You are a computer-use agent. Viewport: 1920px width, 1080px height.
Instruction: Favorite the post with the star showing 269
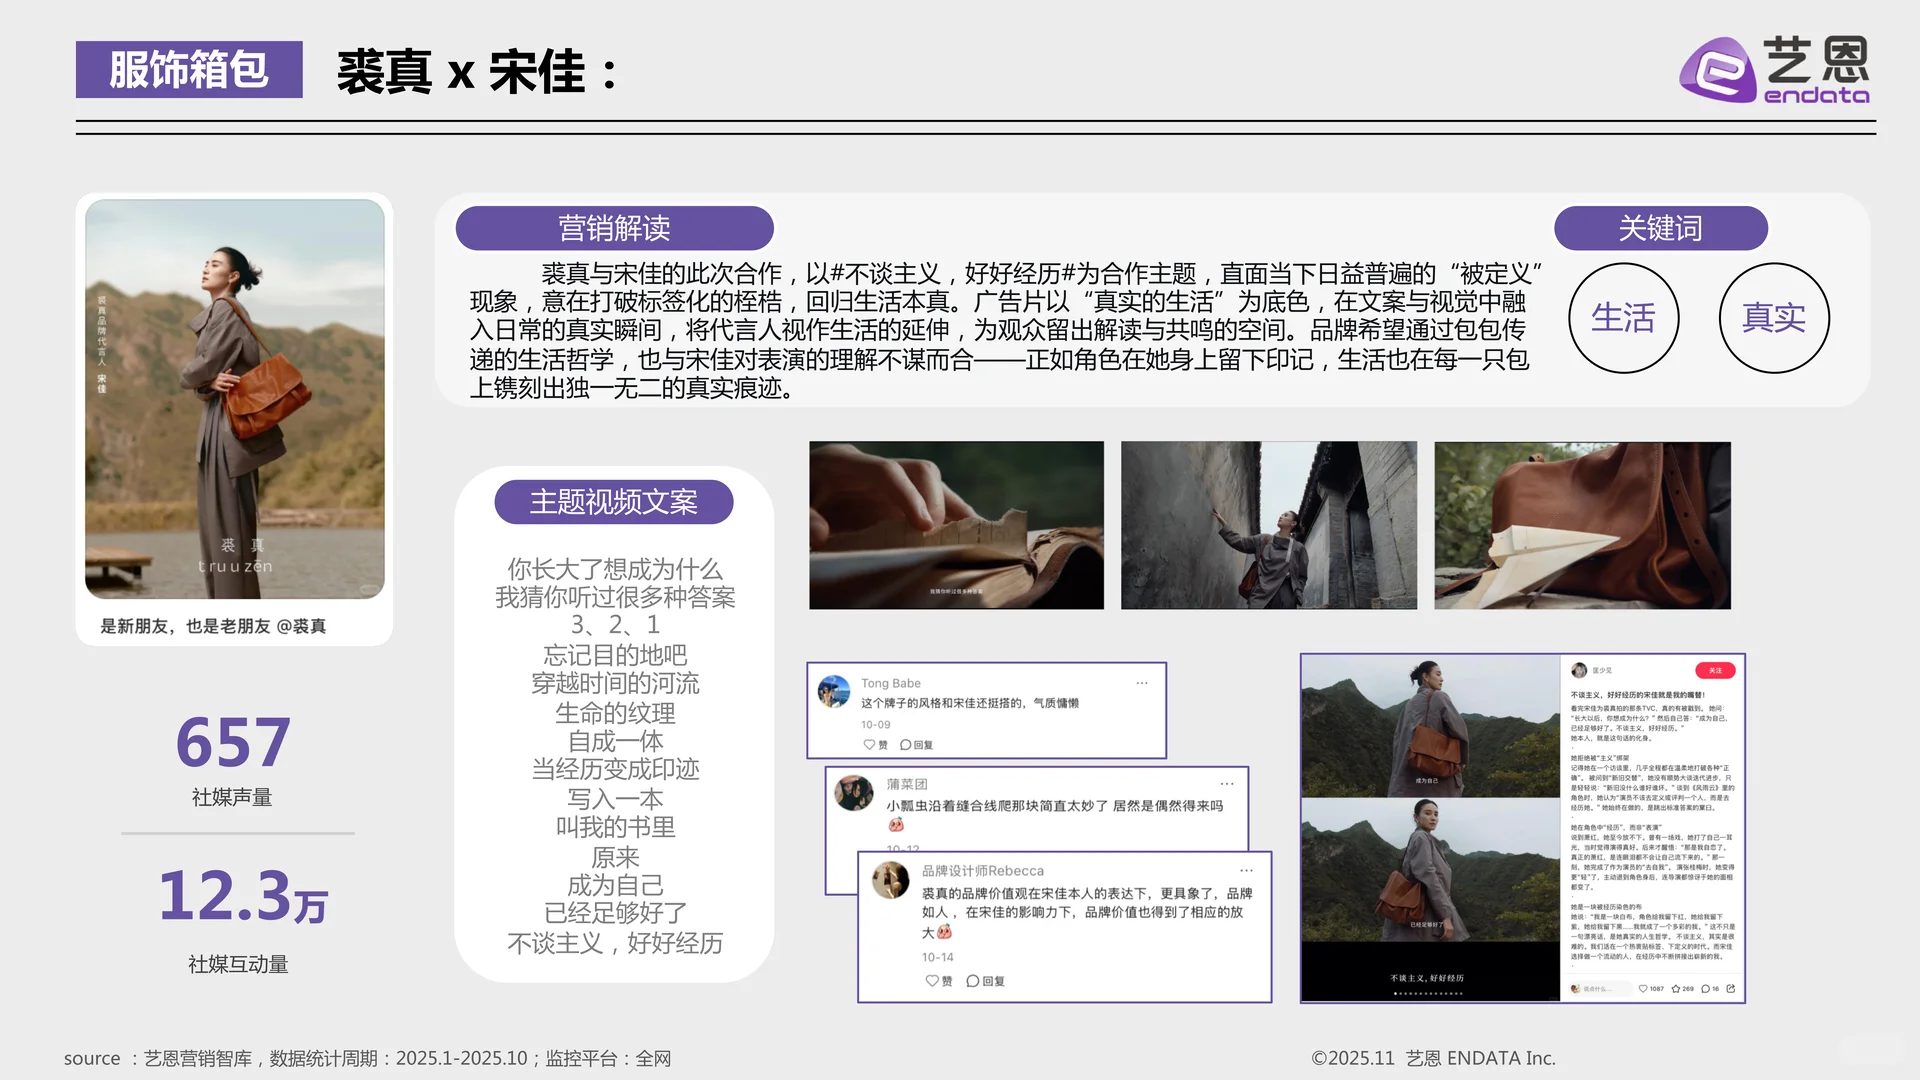(1675, 989)
